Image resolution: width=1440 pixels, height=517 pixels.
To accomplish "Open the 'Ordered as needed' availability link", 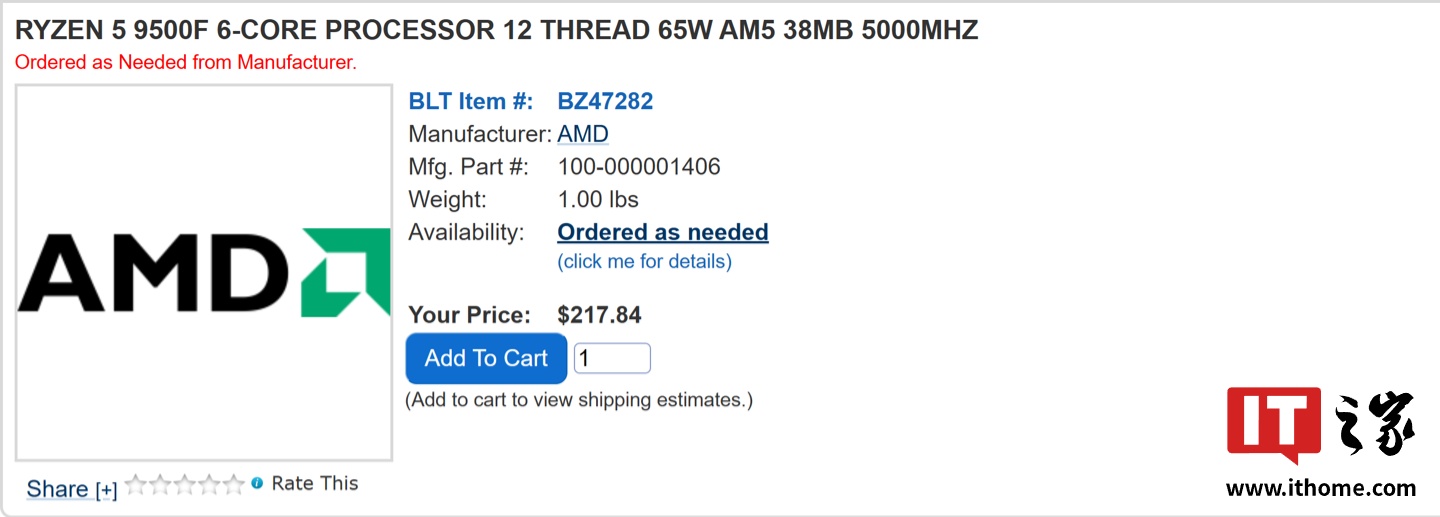I will 663,232.
